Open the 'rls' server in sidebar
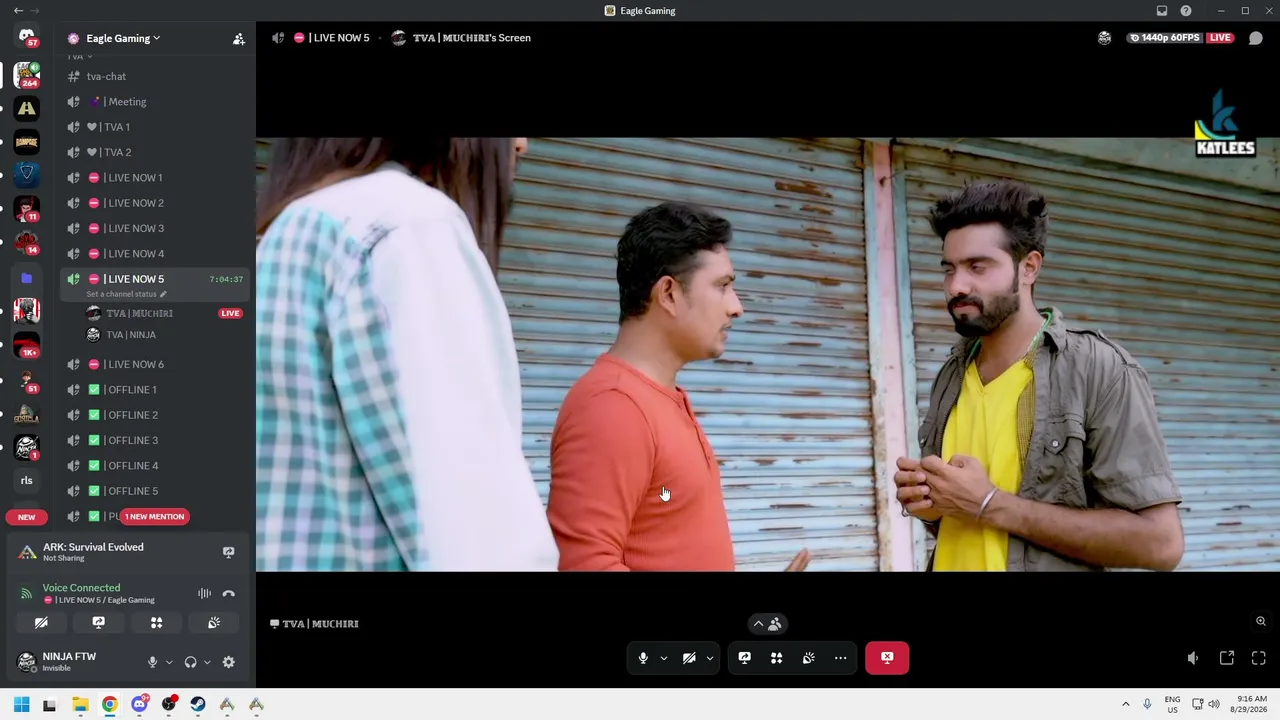Screen dimensions: 1280x720 click(x=27, y=480)
